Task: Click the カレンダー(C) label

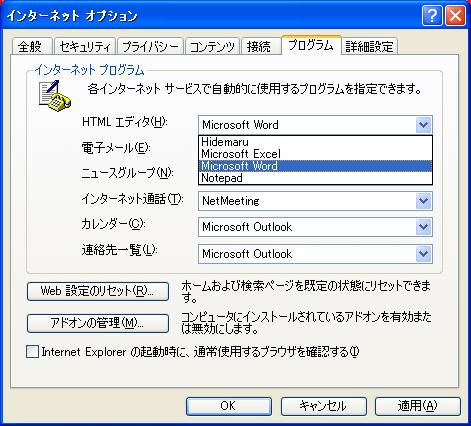Action: pos(114,224)
